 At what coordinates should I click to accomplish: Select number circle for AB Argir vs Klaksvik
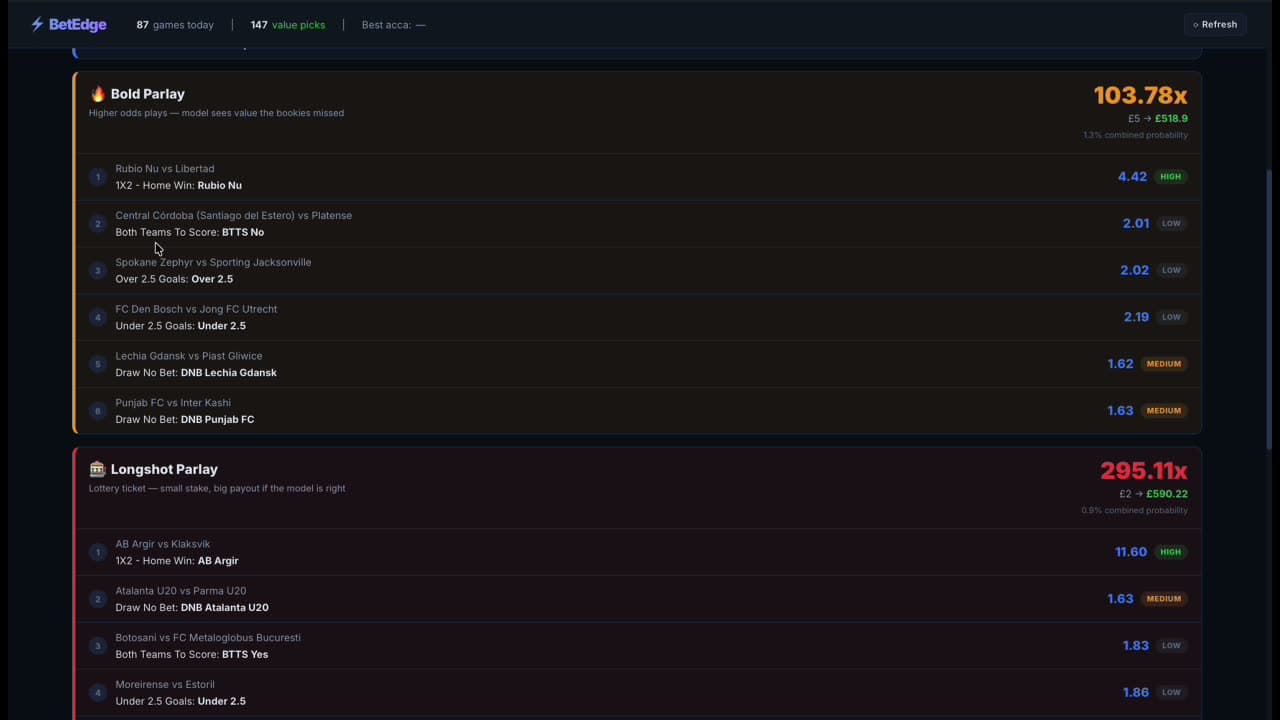tap(98, 552)
